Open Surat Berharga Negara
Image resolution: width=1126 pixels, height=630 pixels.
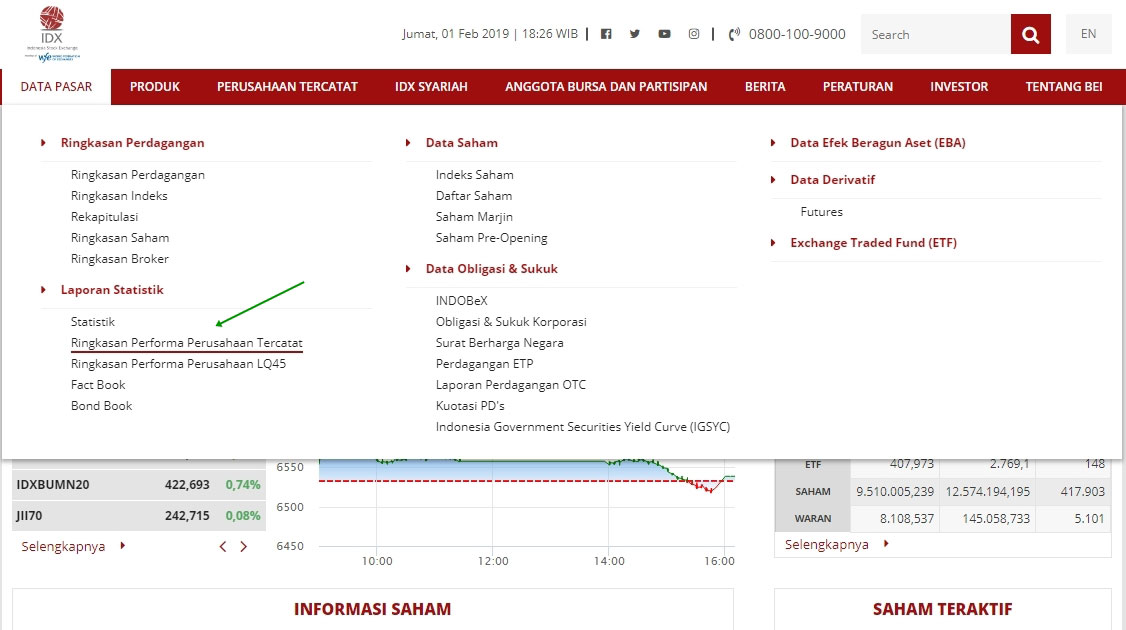pos(500,343)
